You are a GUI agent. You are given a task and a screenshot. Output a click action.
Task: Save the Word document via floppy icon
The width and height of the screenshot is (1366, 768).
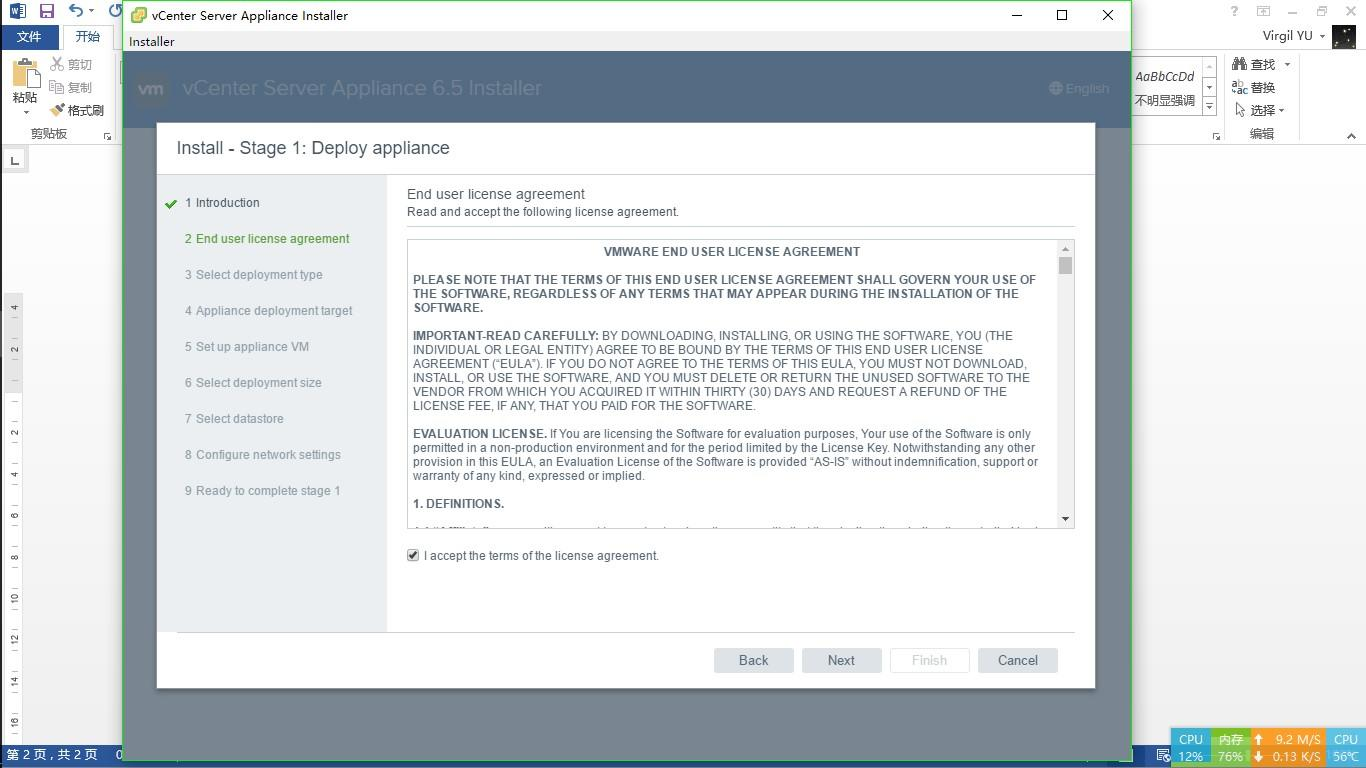click(x=46, y=11)
